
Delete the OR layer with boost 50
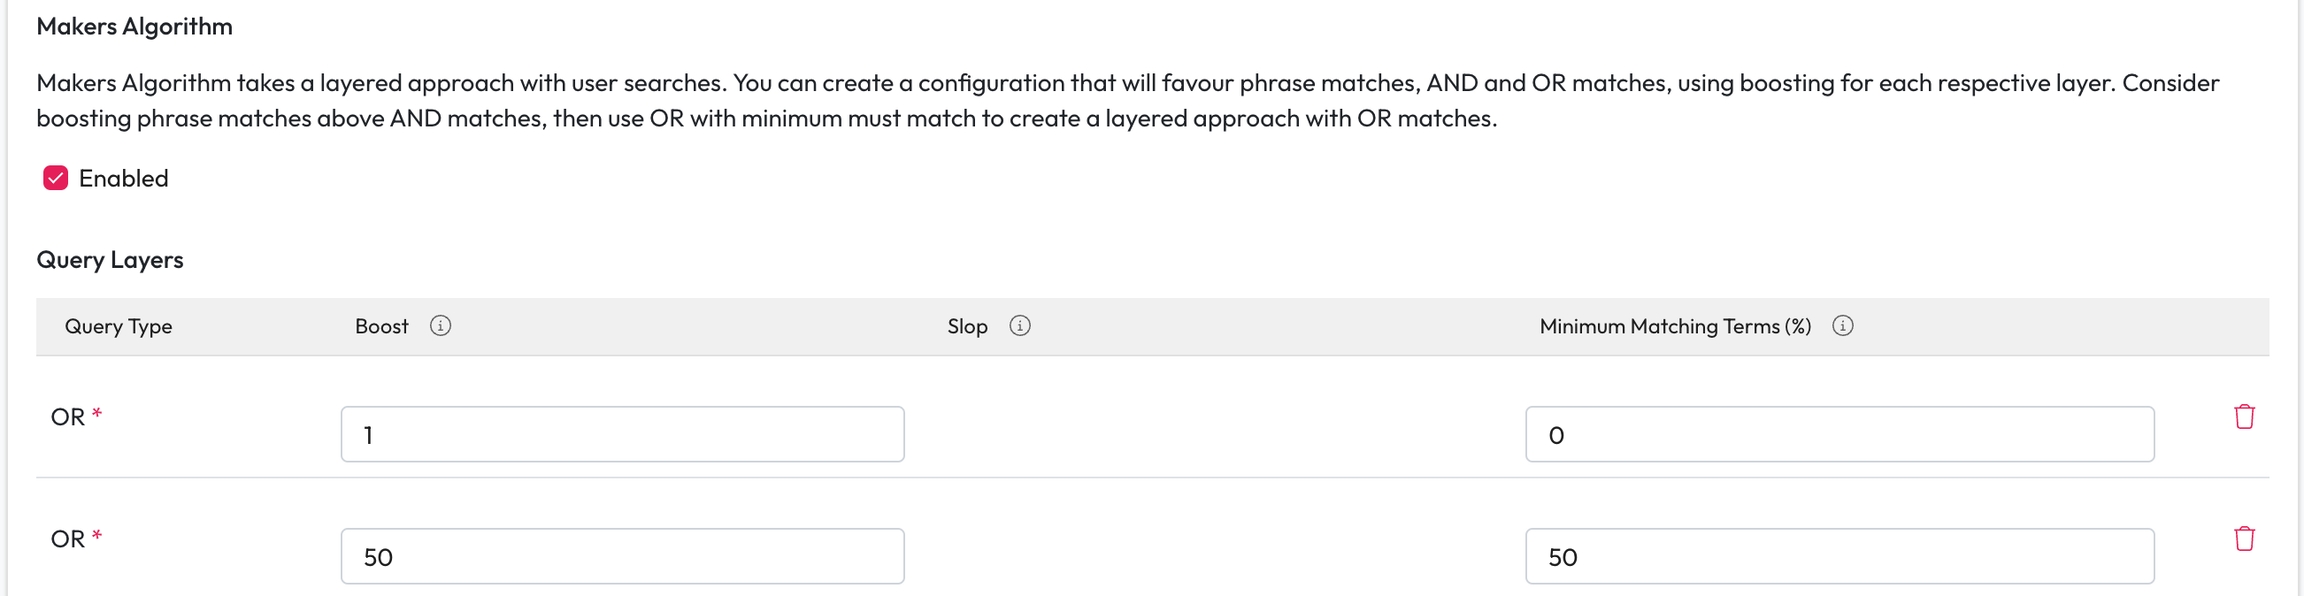point(2244,539)
